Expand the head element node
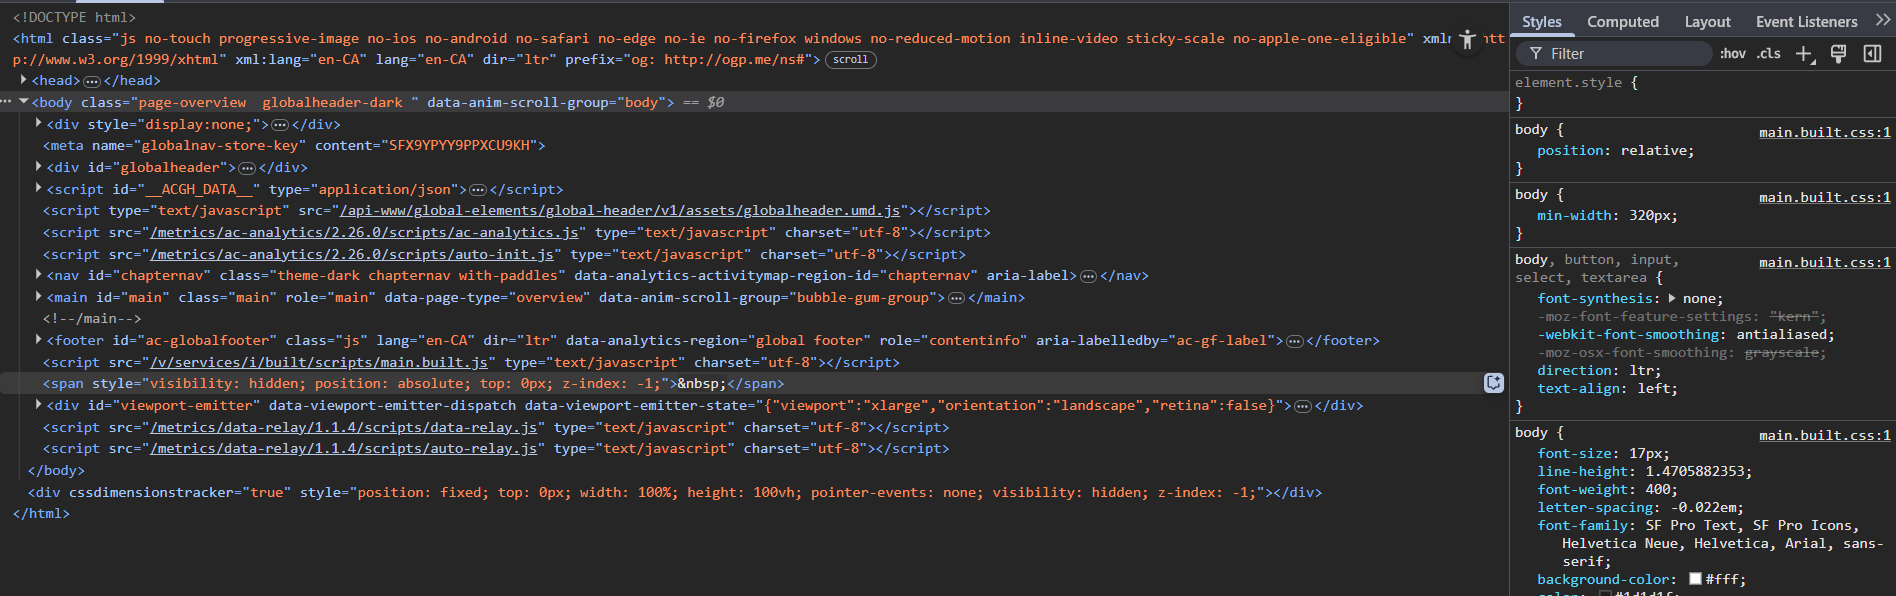Viewport: 1896px width, 596px height. 23,80
